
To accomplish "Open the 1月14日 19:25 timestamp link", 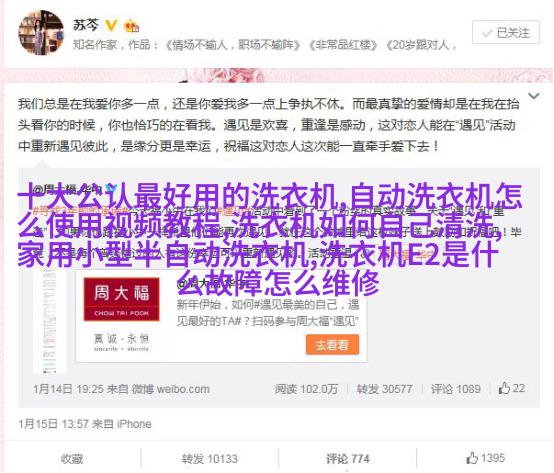I will (68, 389).
